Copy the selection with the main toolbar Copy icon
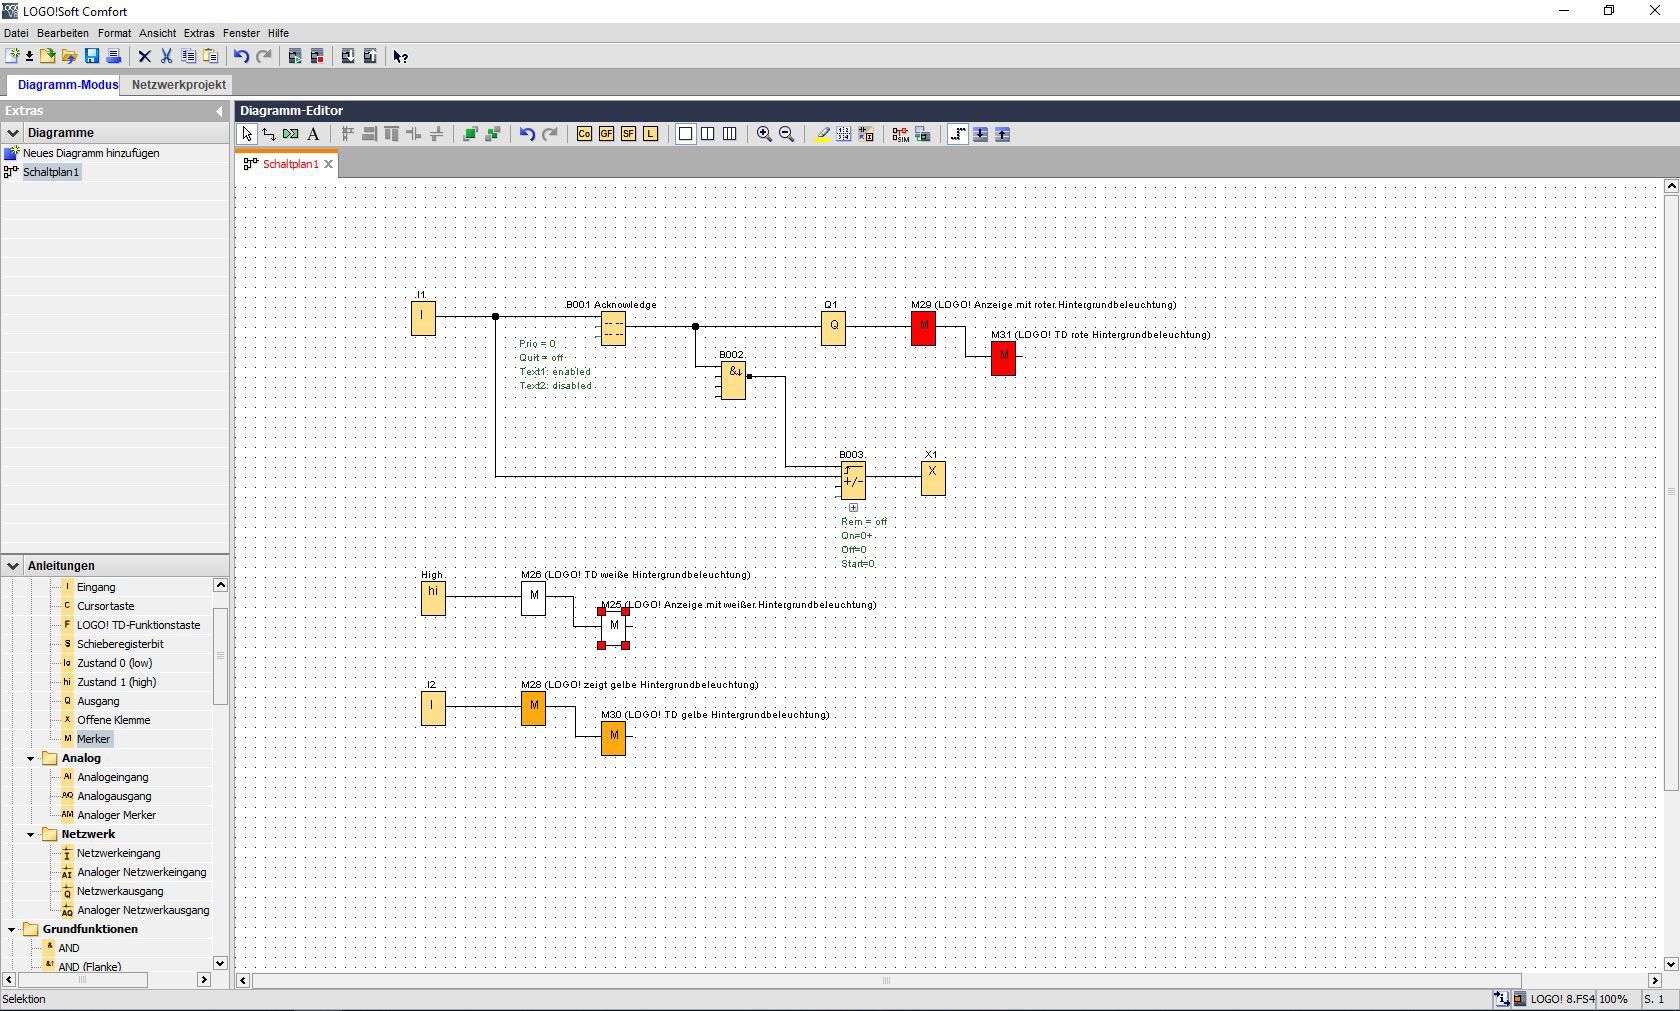The image size is (1680, 1011). pos(189,56)
